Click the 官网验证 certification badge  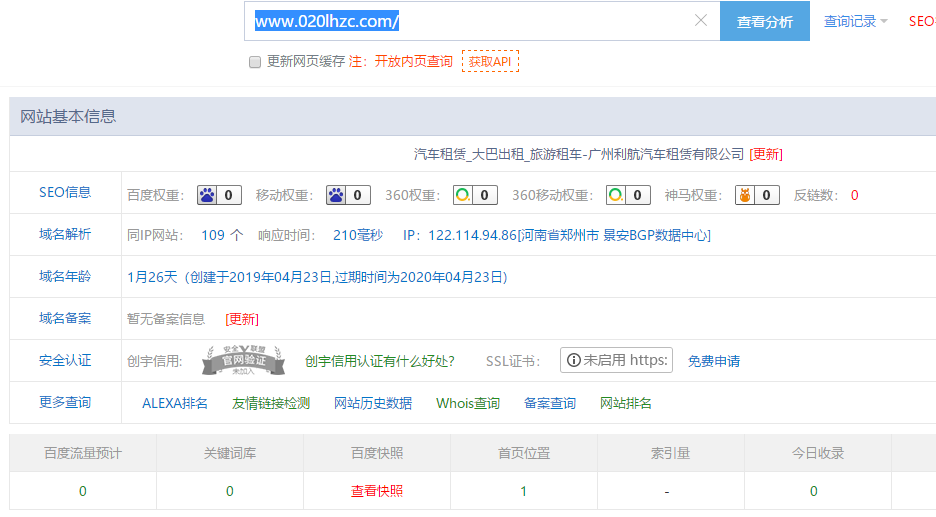239,361
